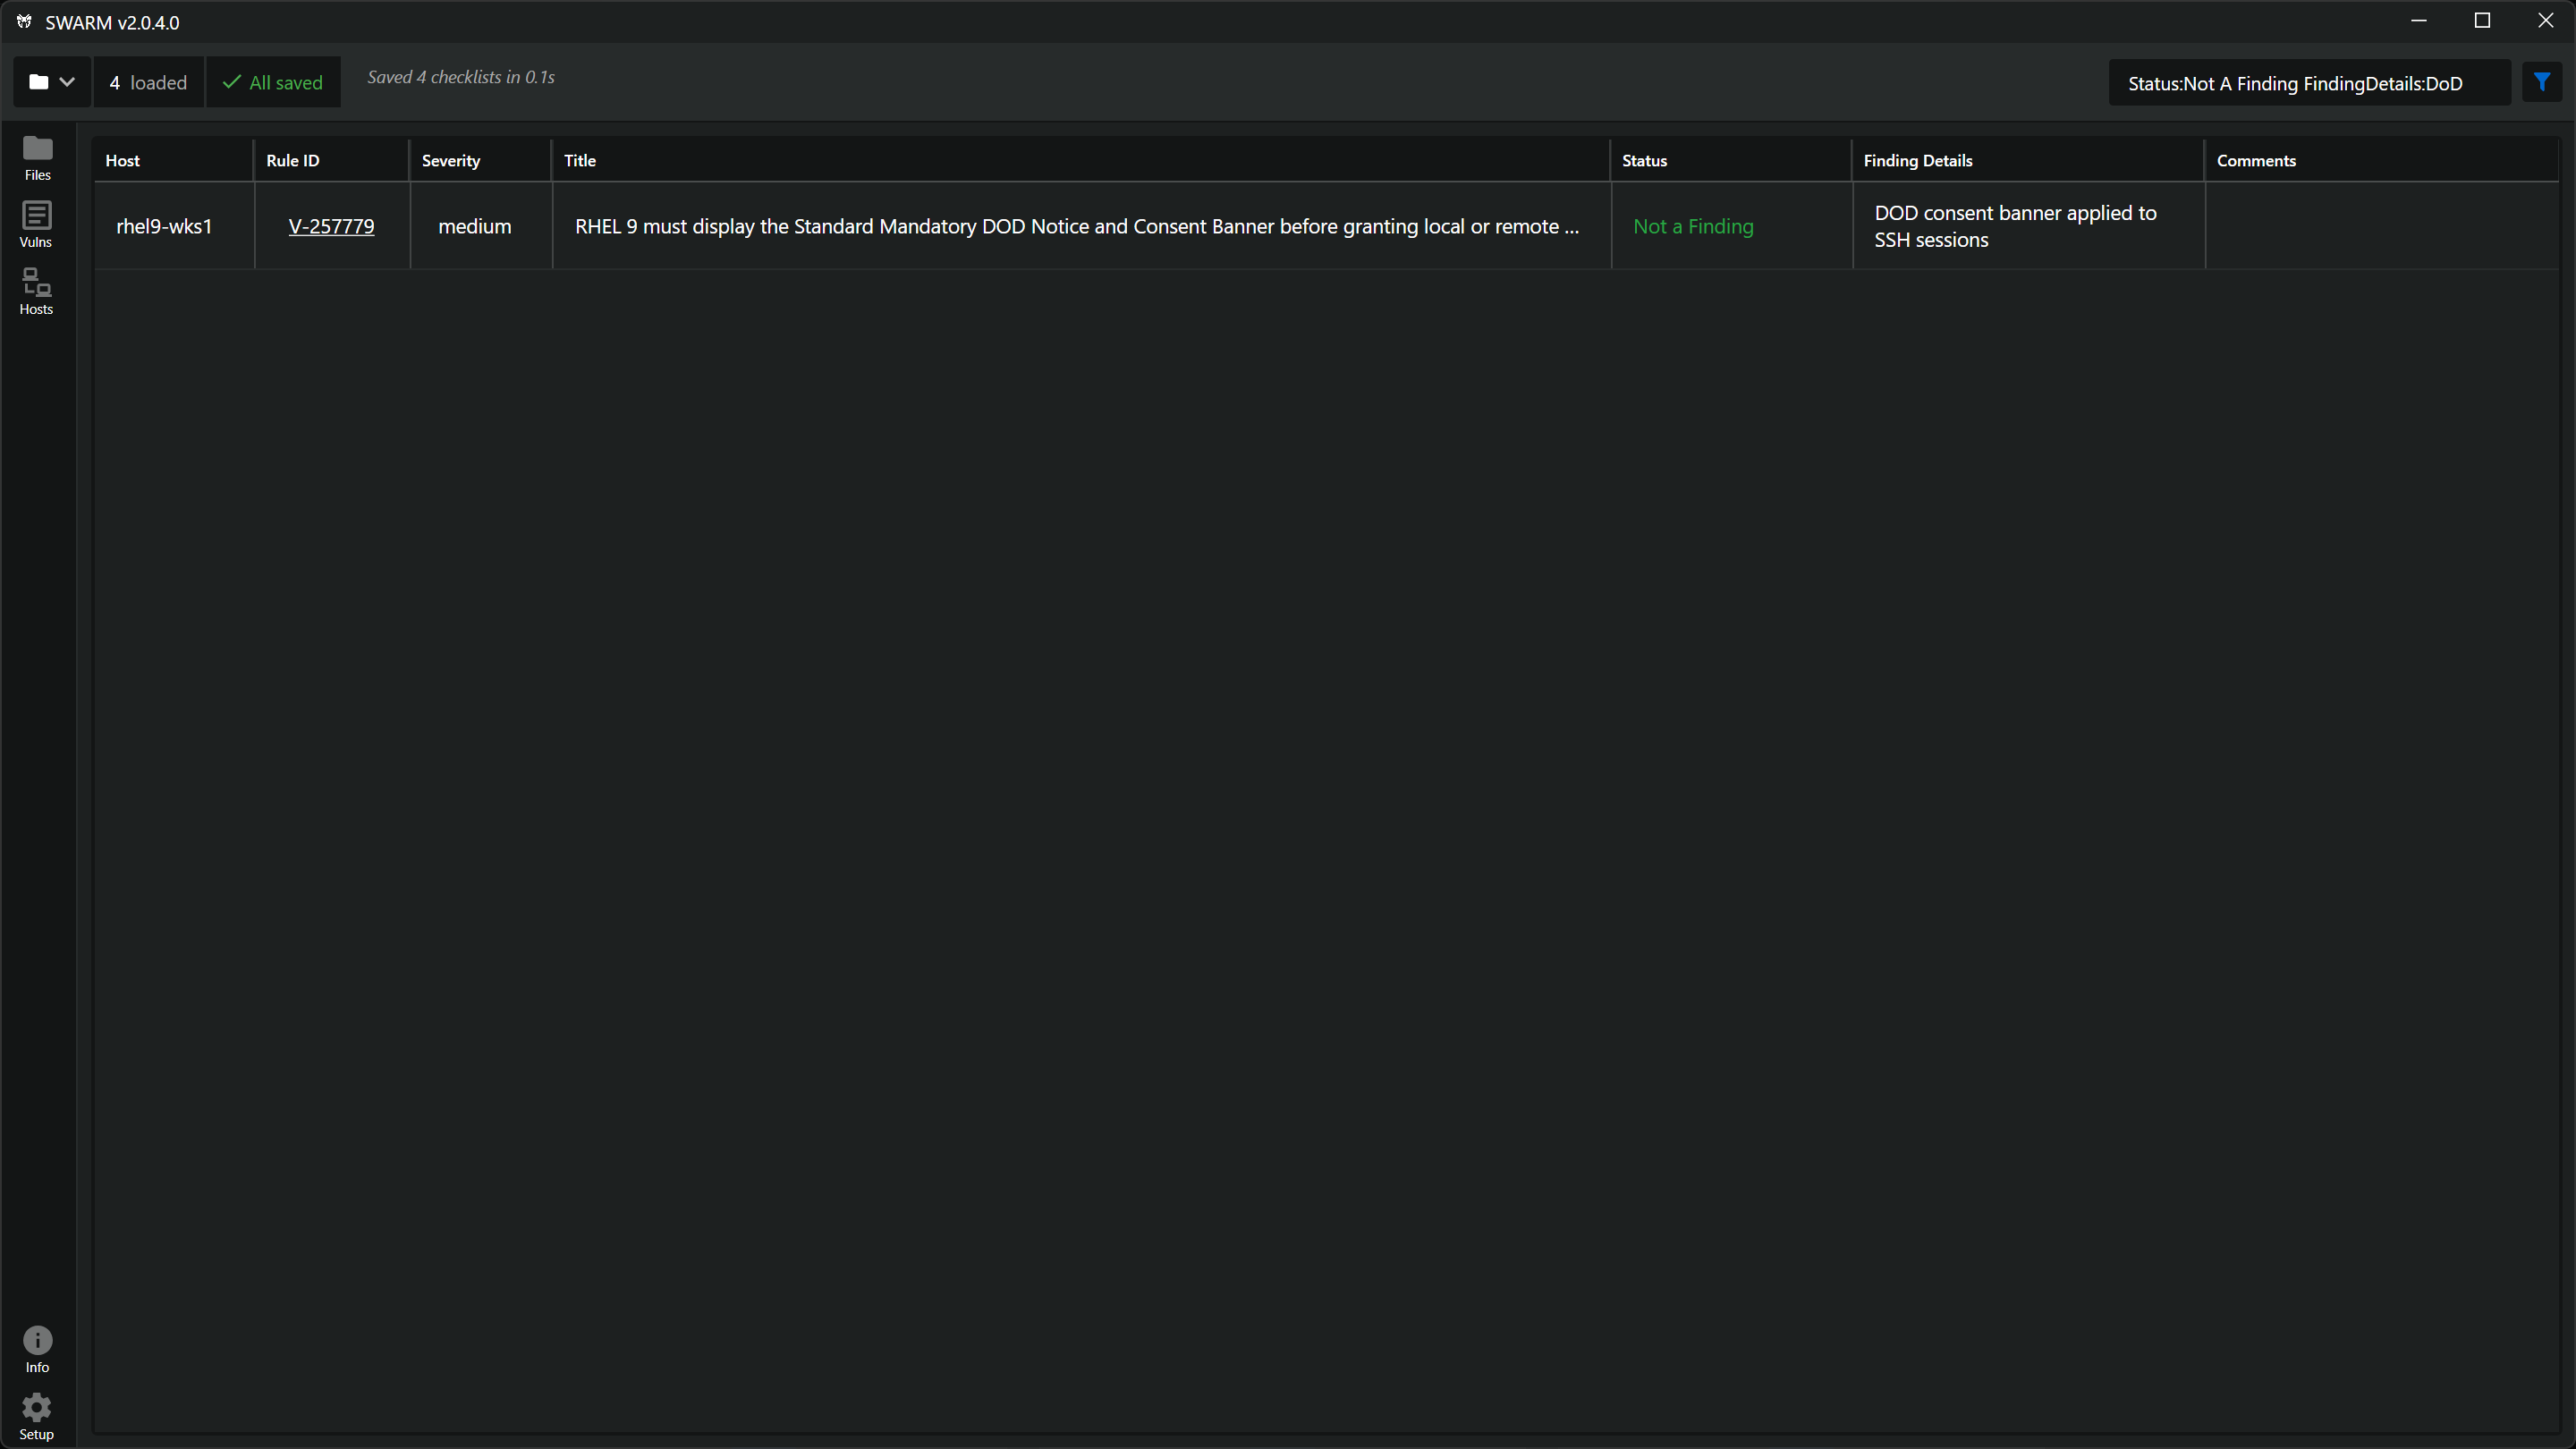Open the V-257779 rule link
Image resolution: width=2576 pixels, height=1449 pixels.
pyautogui.click(x=331, y=226)
